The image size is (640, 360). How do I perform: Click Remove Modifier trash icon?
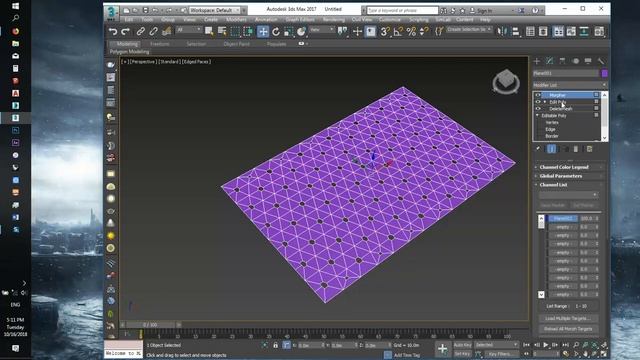[x=576, y=149]
